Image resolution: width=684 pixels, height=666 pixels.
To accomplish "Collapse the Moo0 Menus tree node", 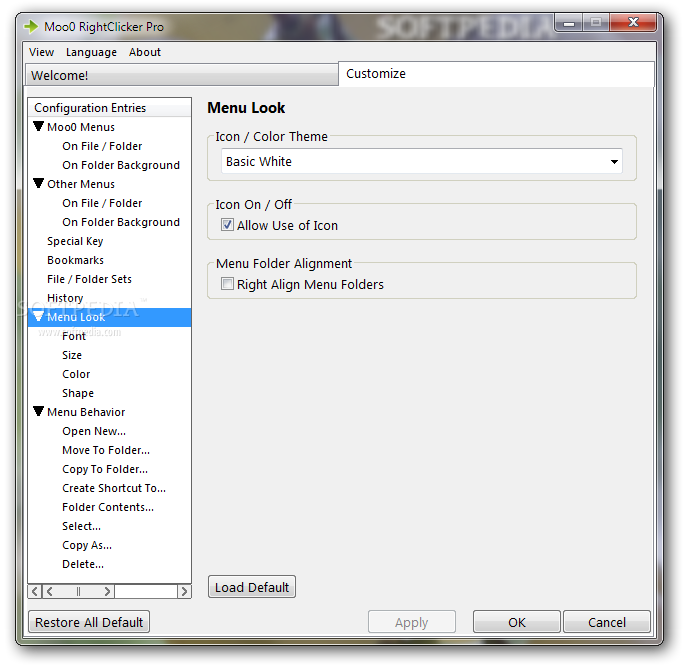I will pos(38,126).
